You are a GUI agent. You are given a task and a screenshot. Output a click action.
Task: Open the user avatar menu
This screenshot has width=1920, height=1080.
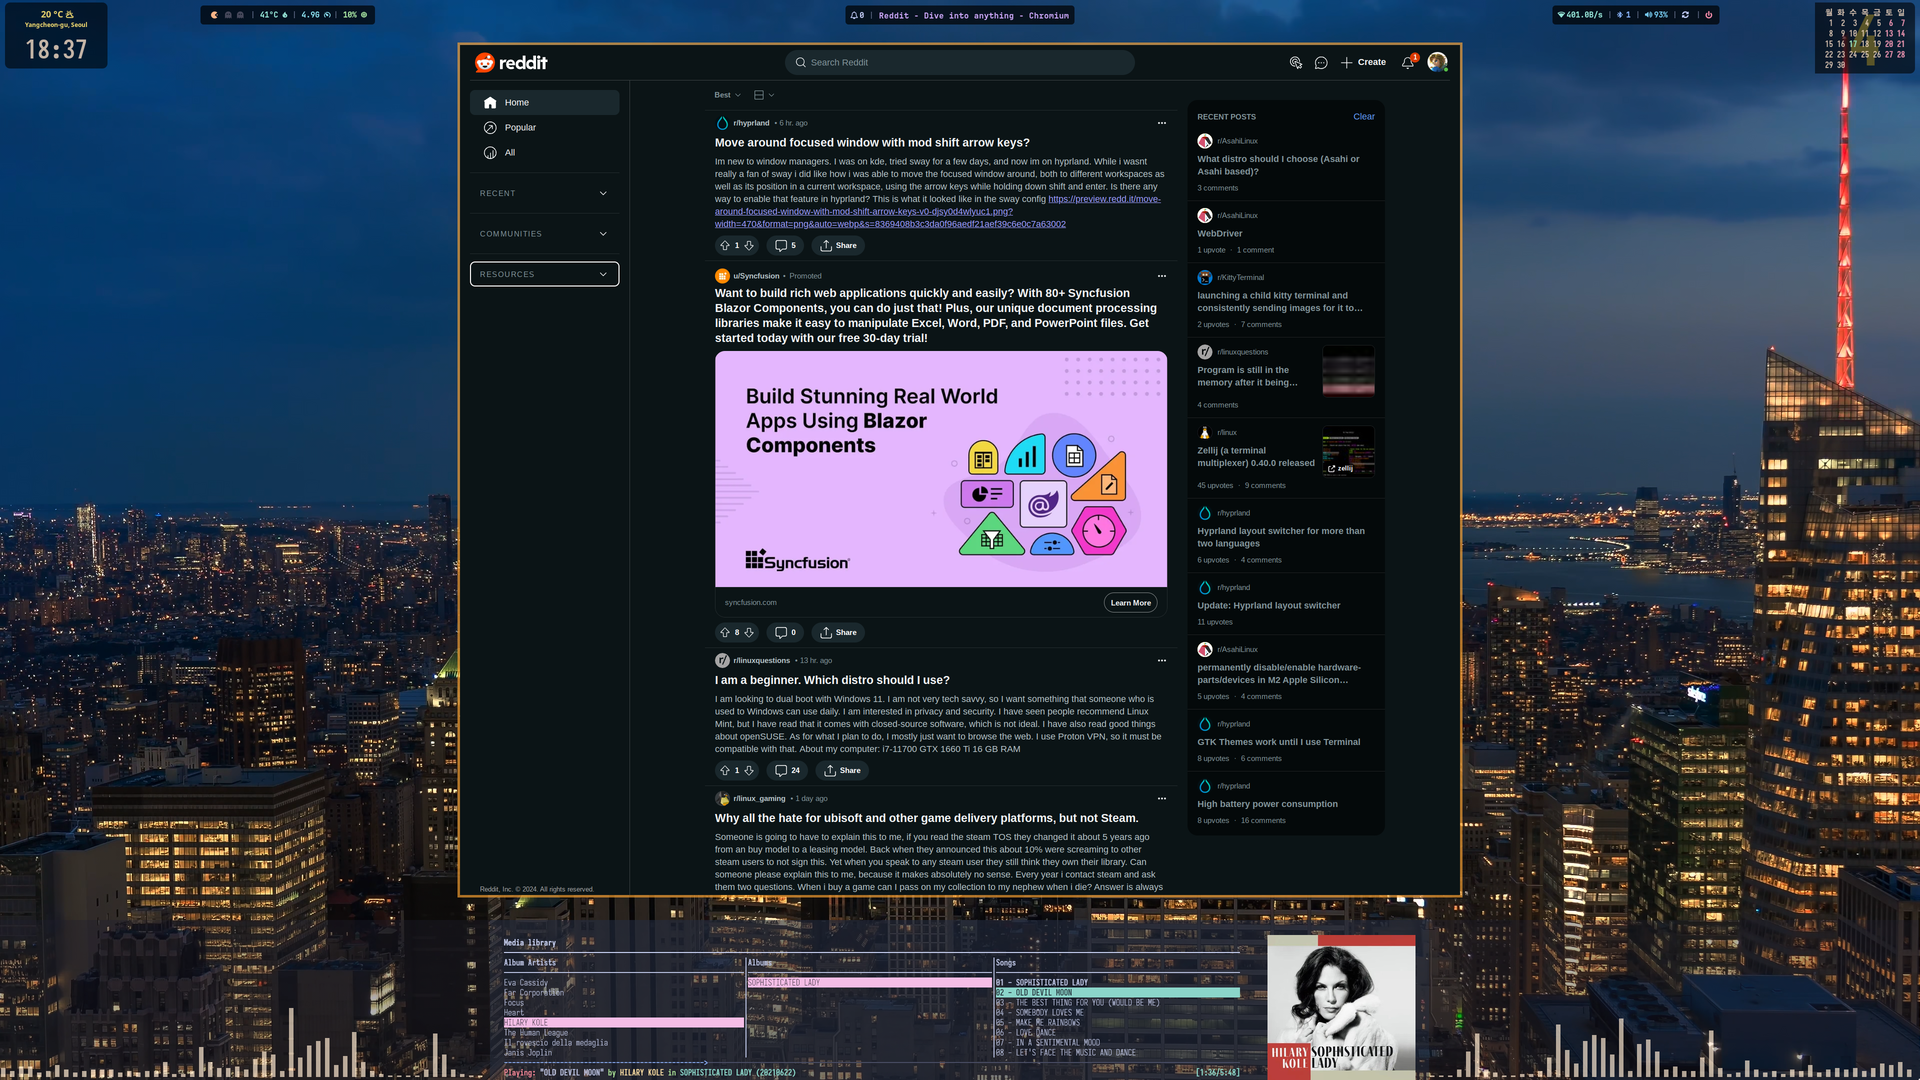tap(1437, 63)
